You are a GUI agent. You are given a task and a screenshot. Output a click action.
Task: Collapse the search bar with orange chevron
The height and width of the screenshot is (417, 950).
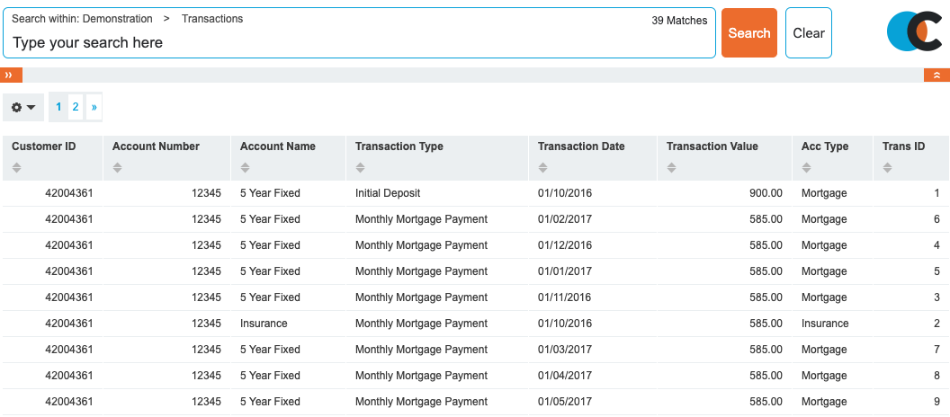coord(936,75)
